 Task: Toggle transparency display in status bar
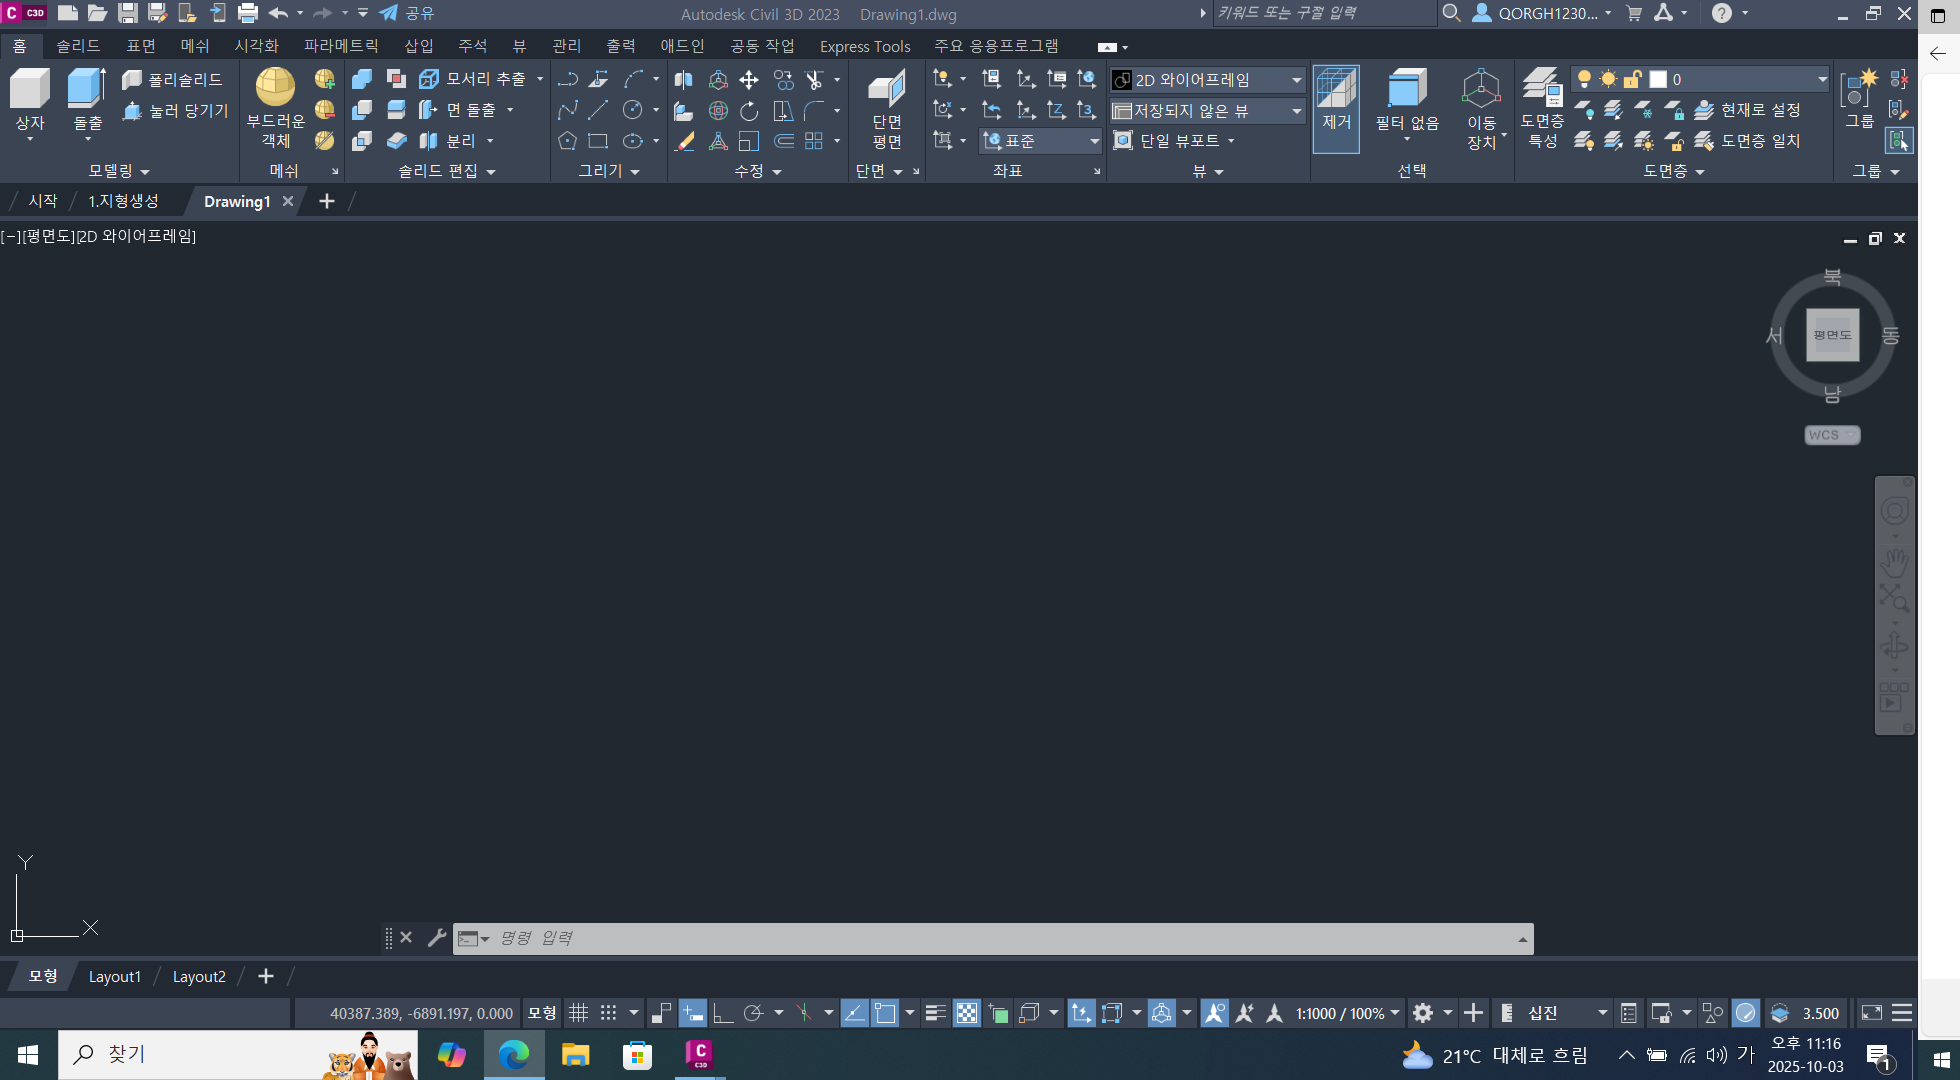(966, 1013)
